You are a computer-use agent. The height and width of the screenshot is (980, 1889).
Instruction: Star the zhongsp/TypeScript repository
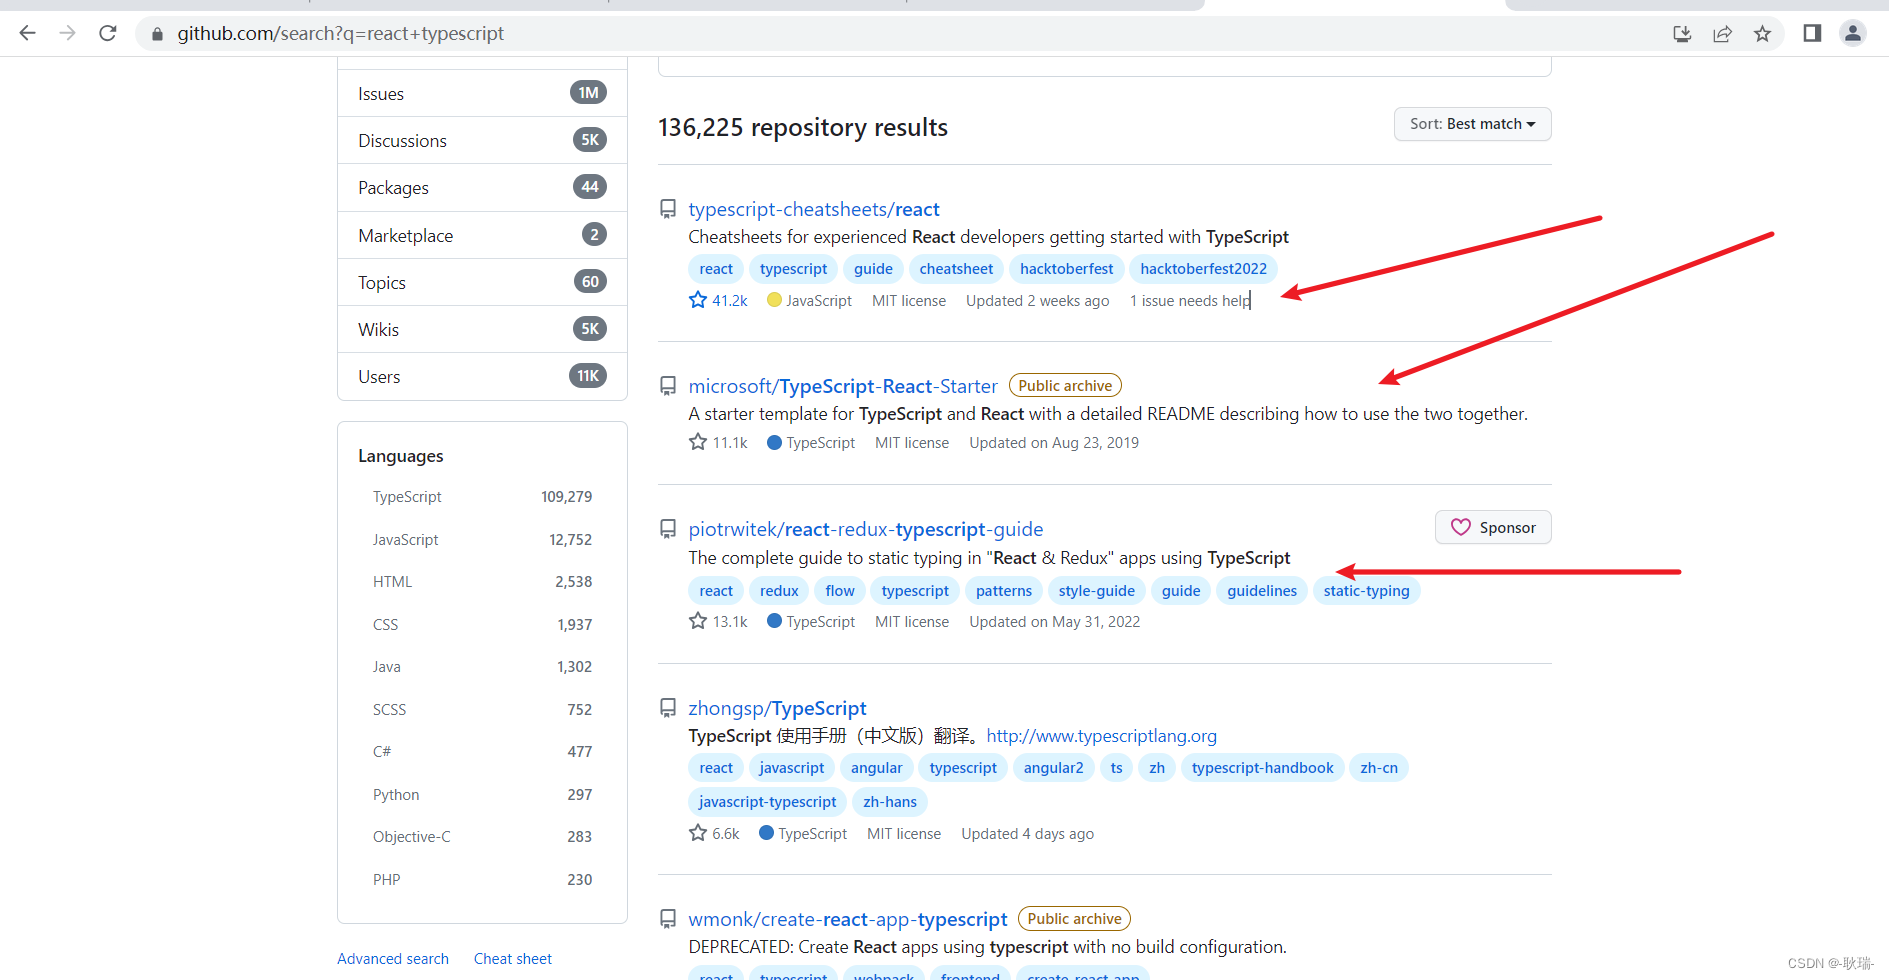[x=698, y=833]
